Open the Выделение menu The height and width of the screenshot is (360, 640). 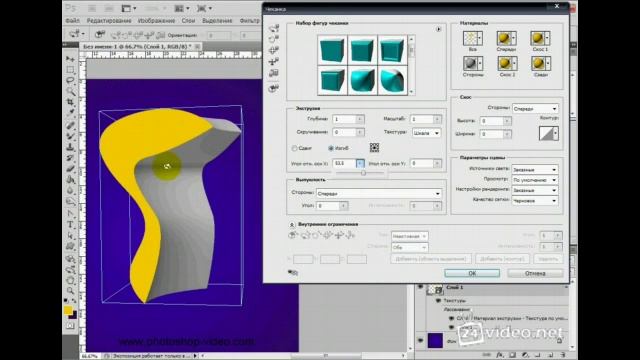(x=218, y=20)
